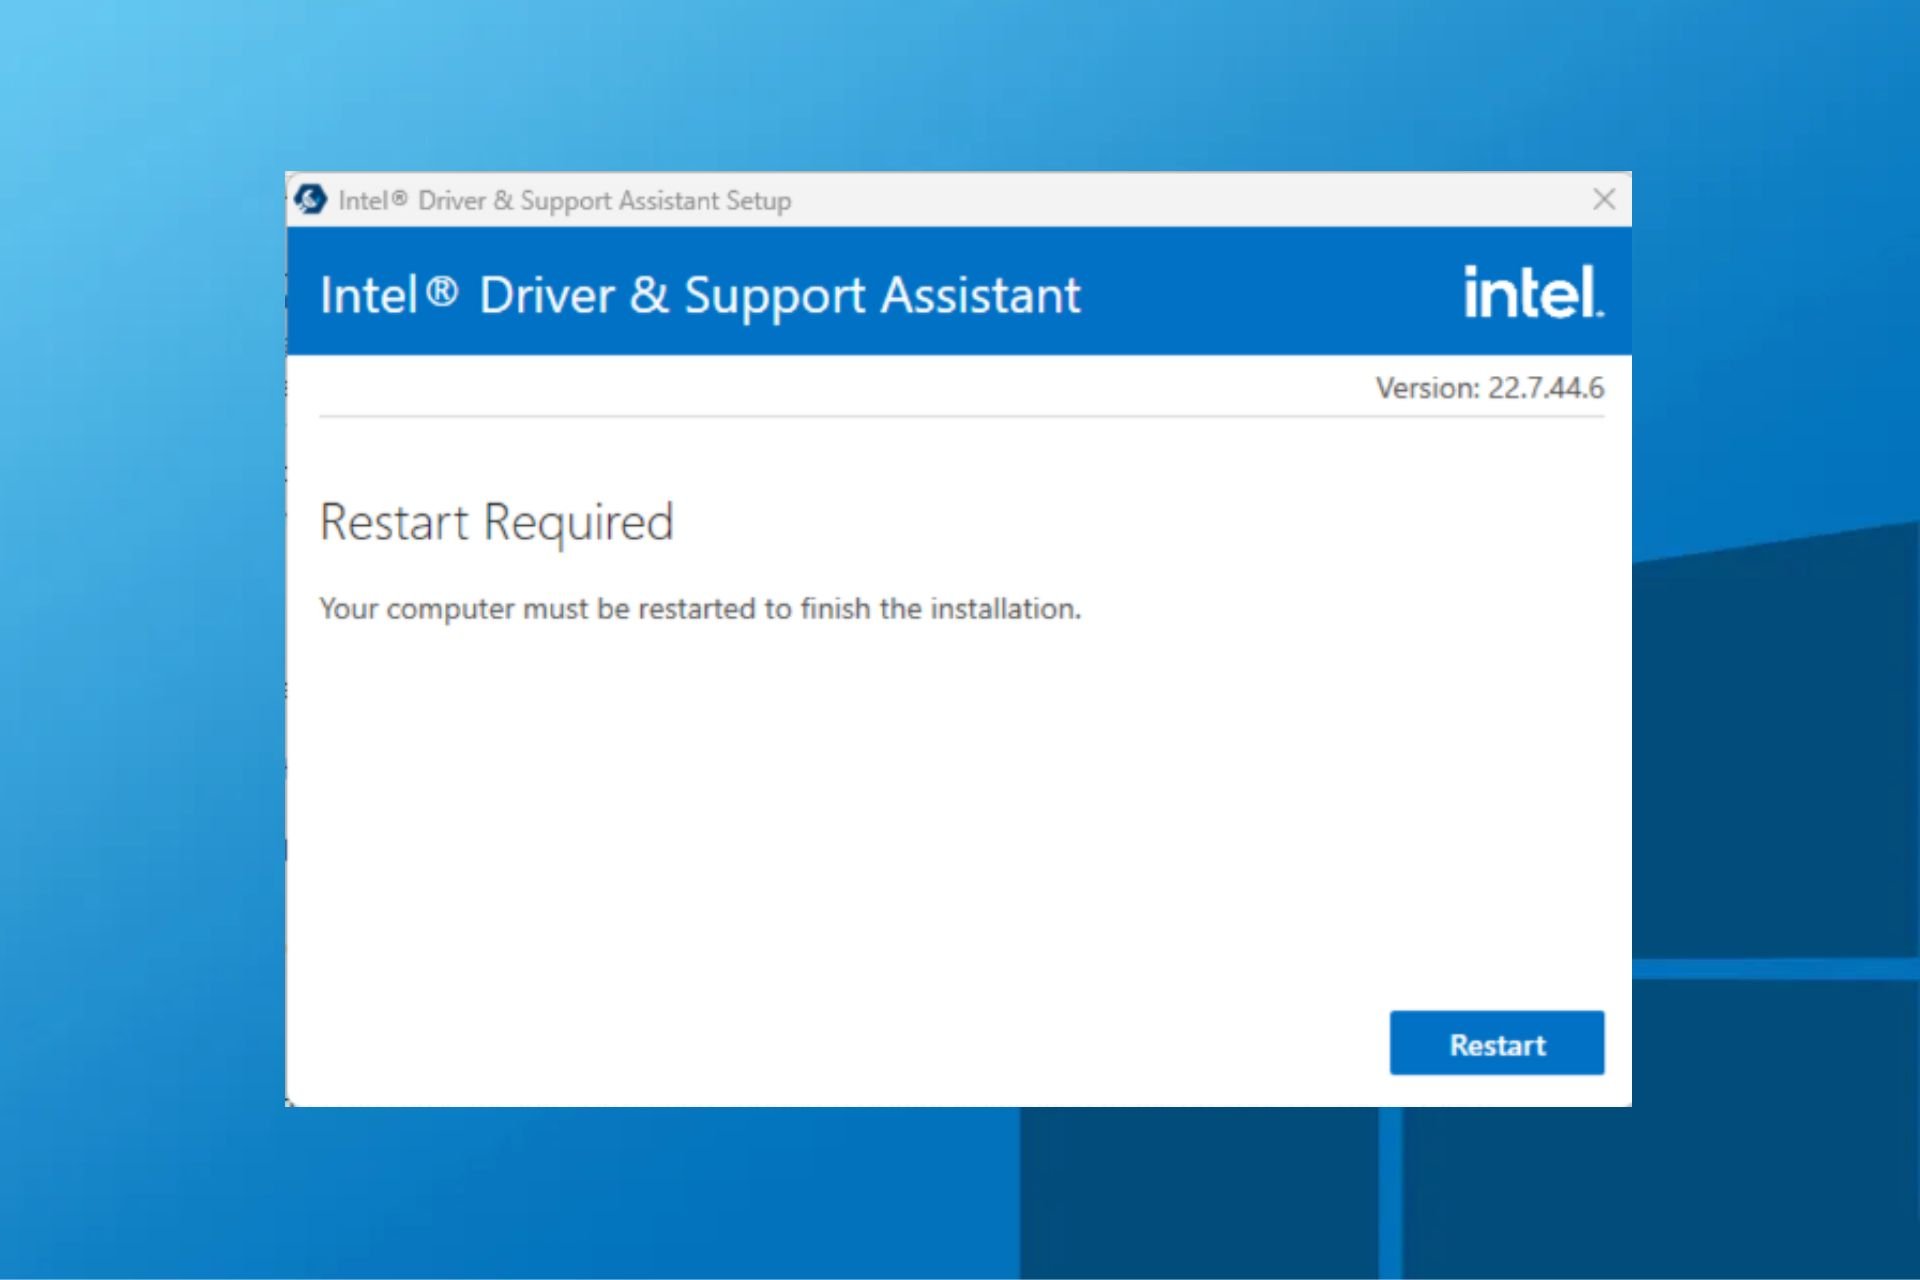Click the intel logo in the banner
Viewport: 1920px width, 1280px height.
pyautogui.click(x=1533, y=292)
